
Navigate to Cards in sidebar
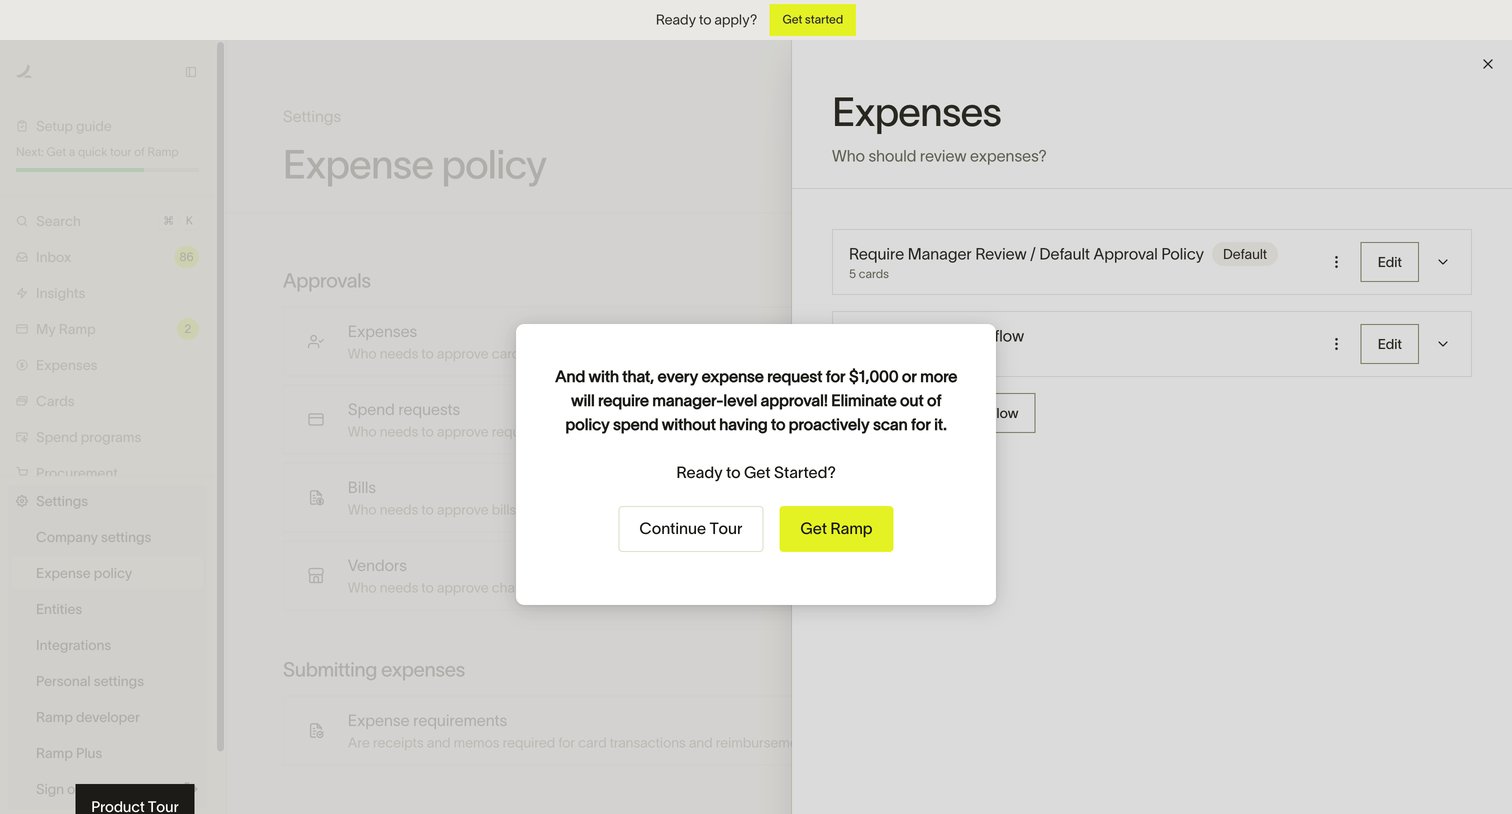pyautogui.click(x=107, y=401)
